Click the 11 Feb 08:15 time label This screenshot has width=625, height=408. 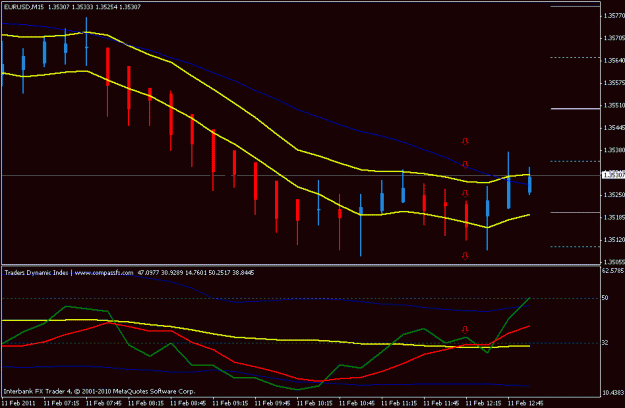click(146, 403)
